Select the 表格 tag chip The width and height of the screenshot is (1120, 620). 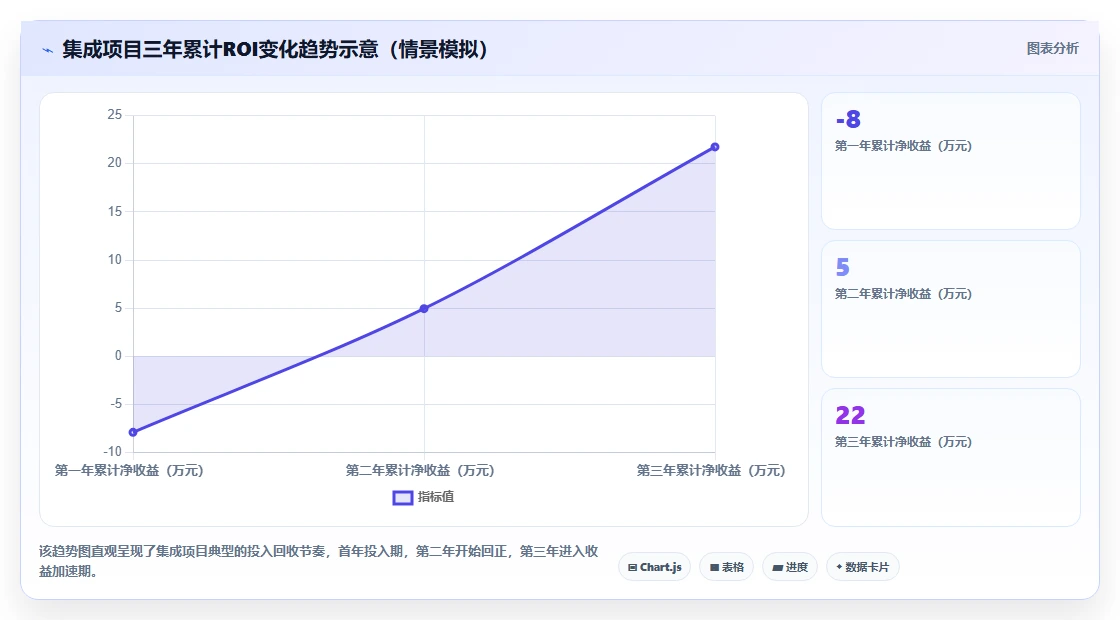[726, 567]
